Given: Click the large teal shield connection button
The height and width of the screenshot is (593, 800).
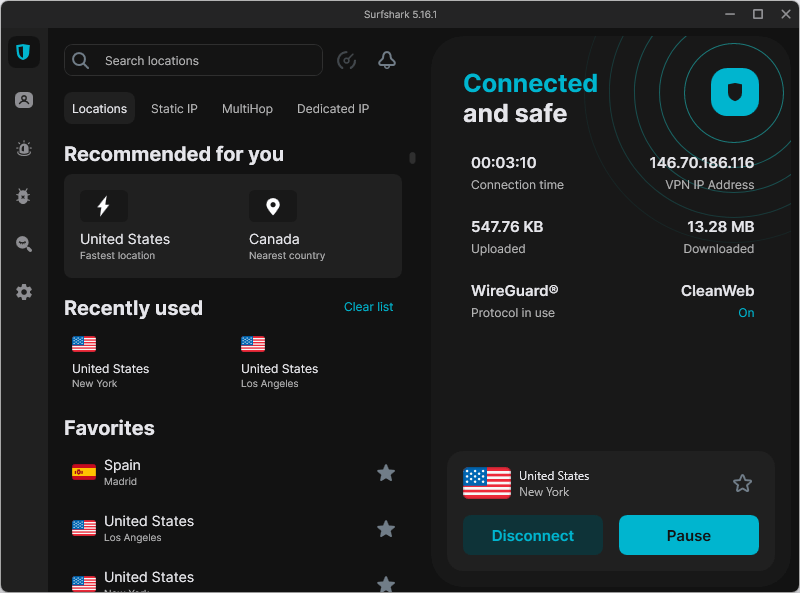Looking at the screenshot, I should pos(735,92).
